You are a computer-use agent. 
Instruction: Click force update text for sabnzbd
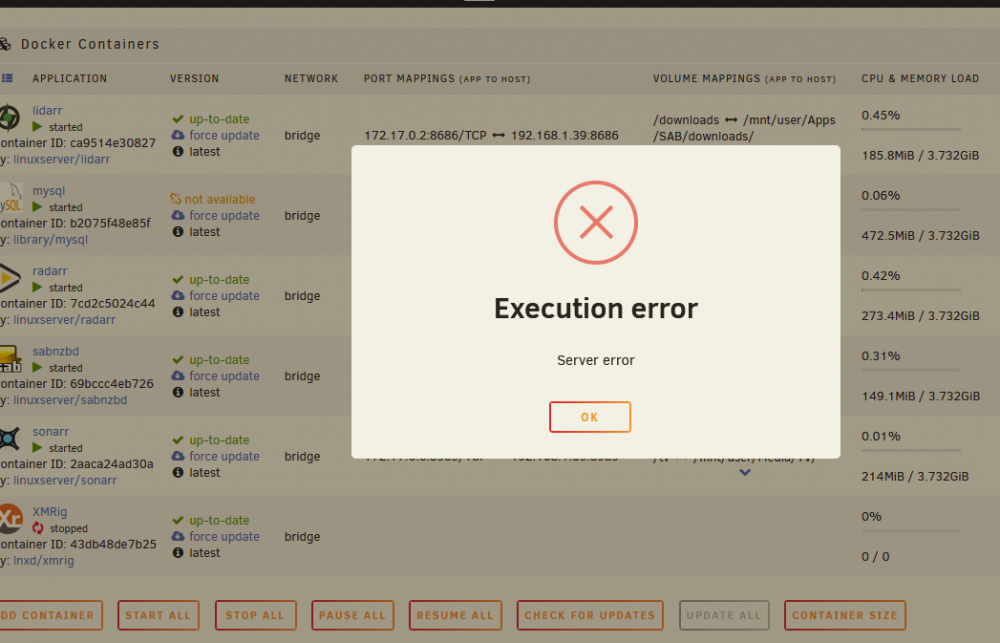(224, 376)
